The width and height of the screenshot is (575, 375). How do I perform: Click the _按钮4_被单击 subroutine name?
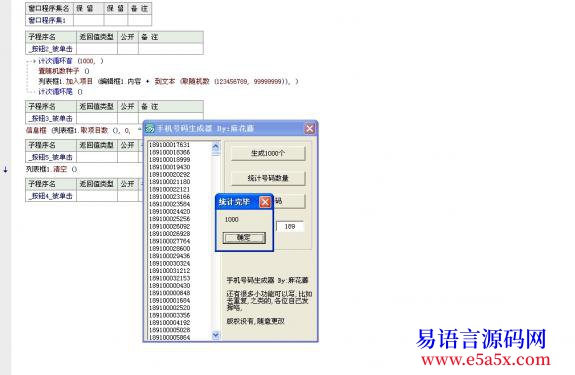coord(51,196)
